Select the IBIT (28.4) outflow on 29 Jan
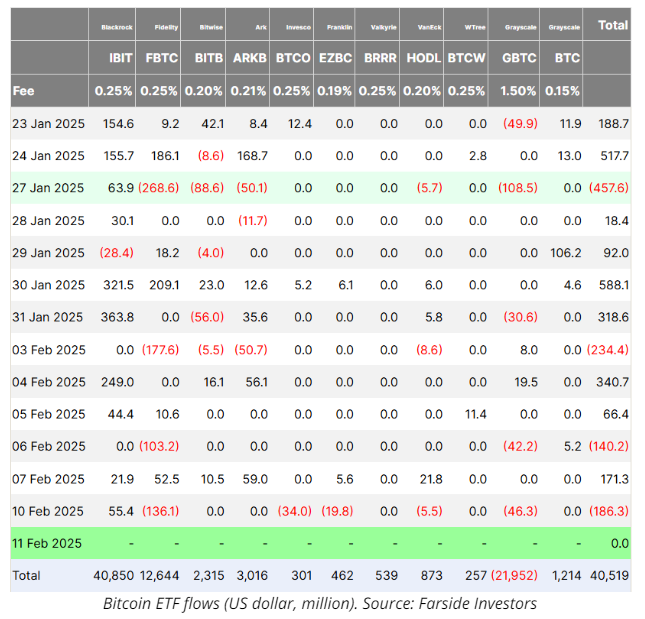Image resolution: width=645 pixels, height=619 pixels. pos(116,253)
